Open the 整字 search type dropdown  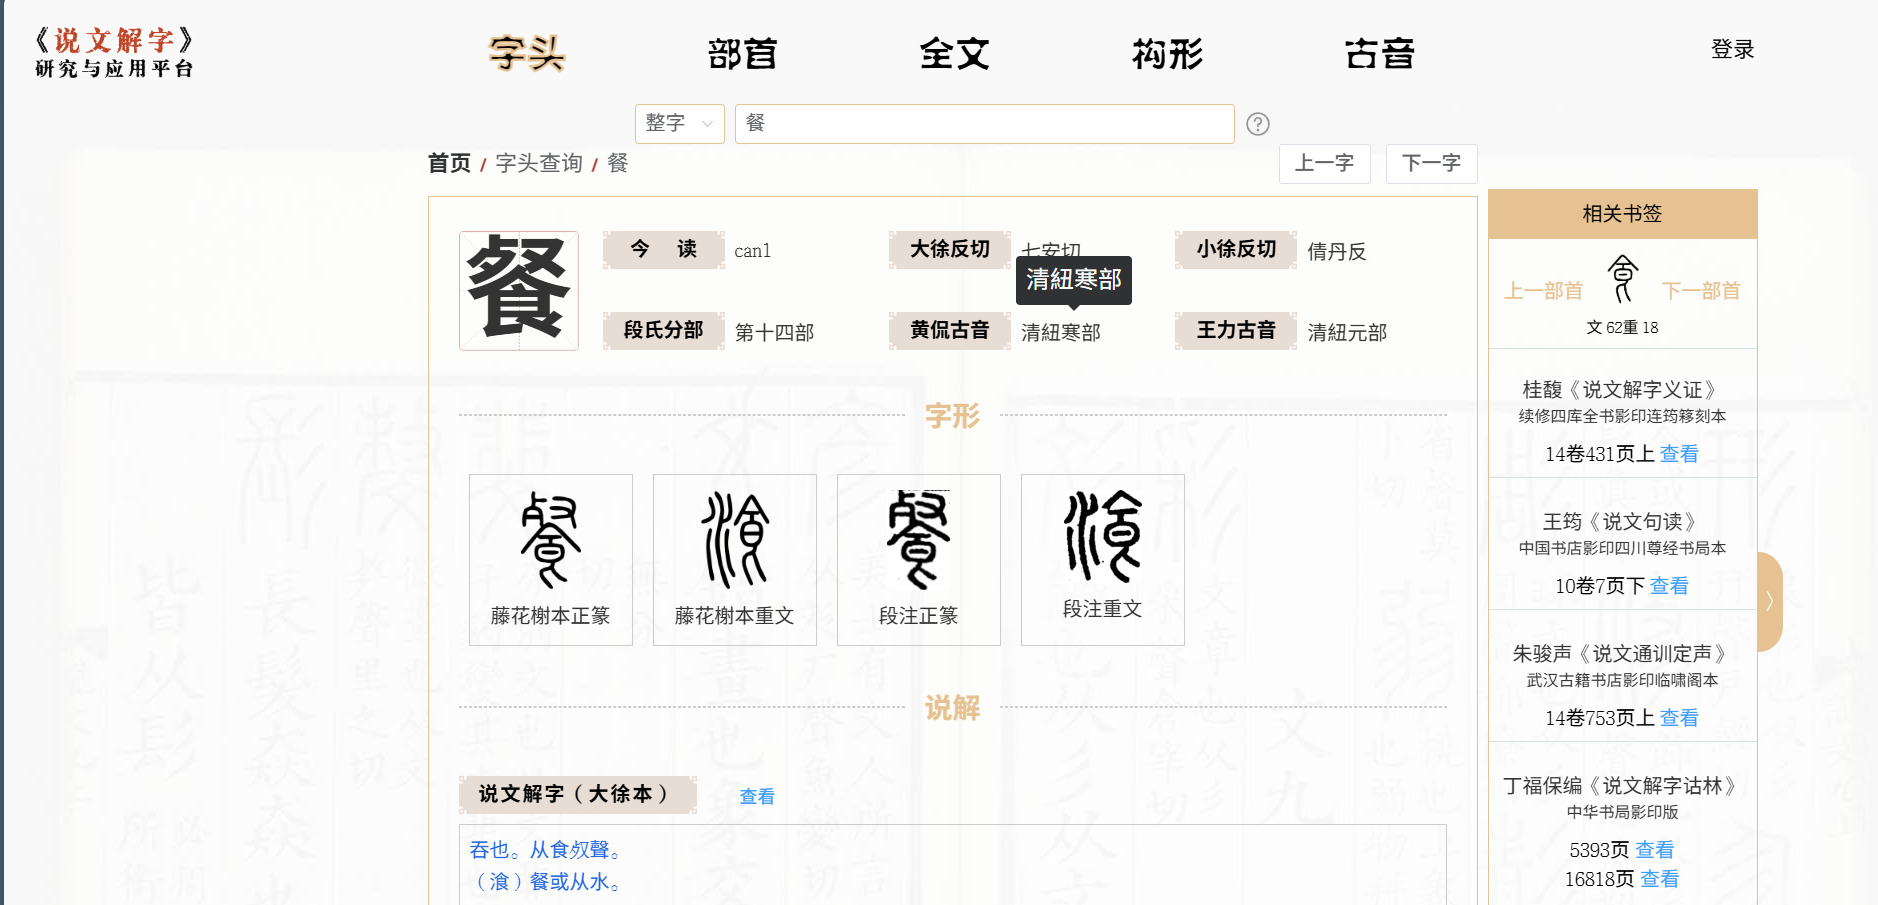(x=679, y=124)
